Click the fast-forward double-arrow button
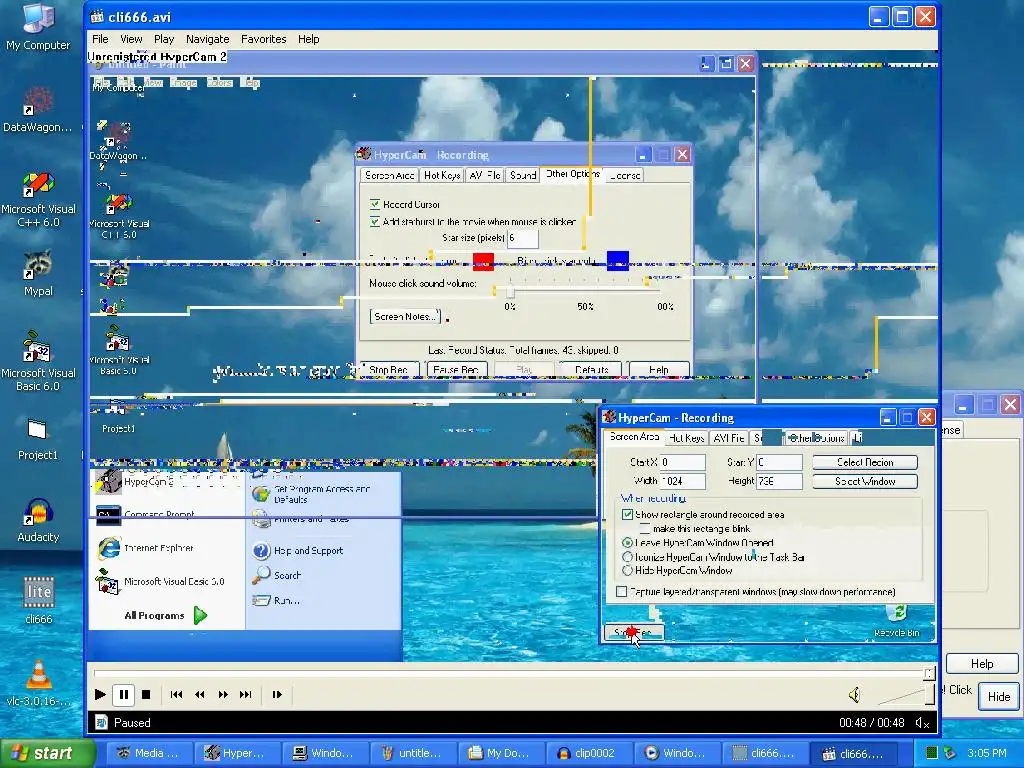The height and width of the screenshot is (768, 1024). click(223, 695)
